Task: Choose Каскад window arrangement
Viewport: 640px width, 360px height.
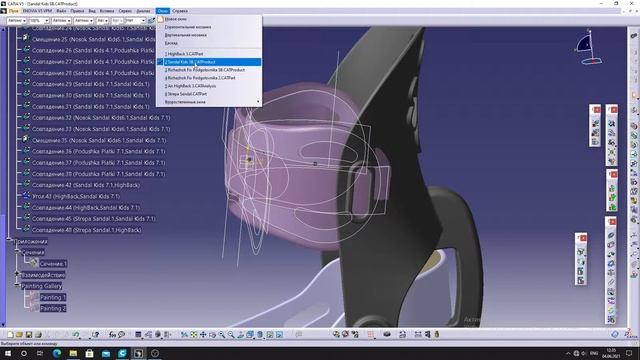Action: 209,43
